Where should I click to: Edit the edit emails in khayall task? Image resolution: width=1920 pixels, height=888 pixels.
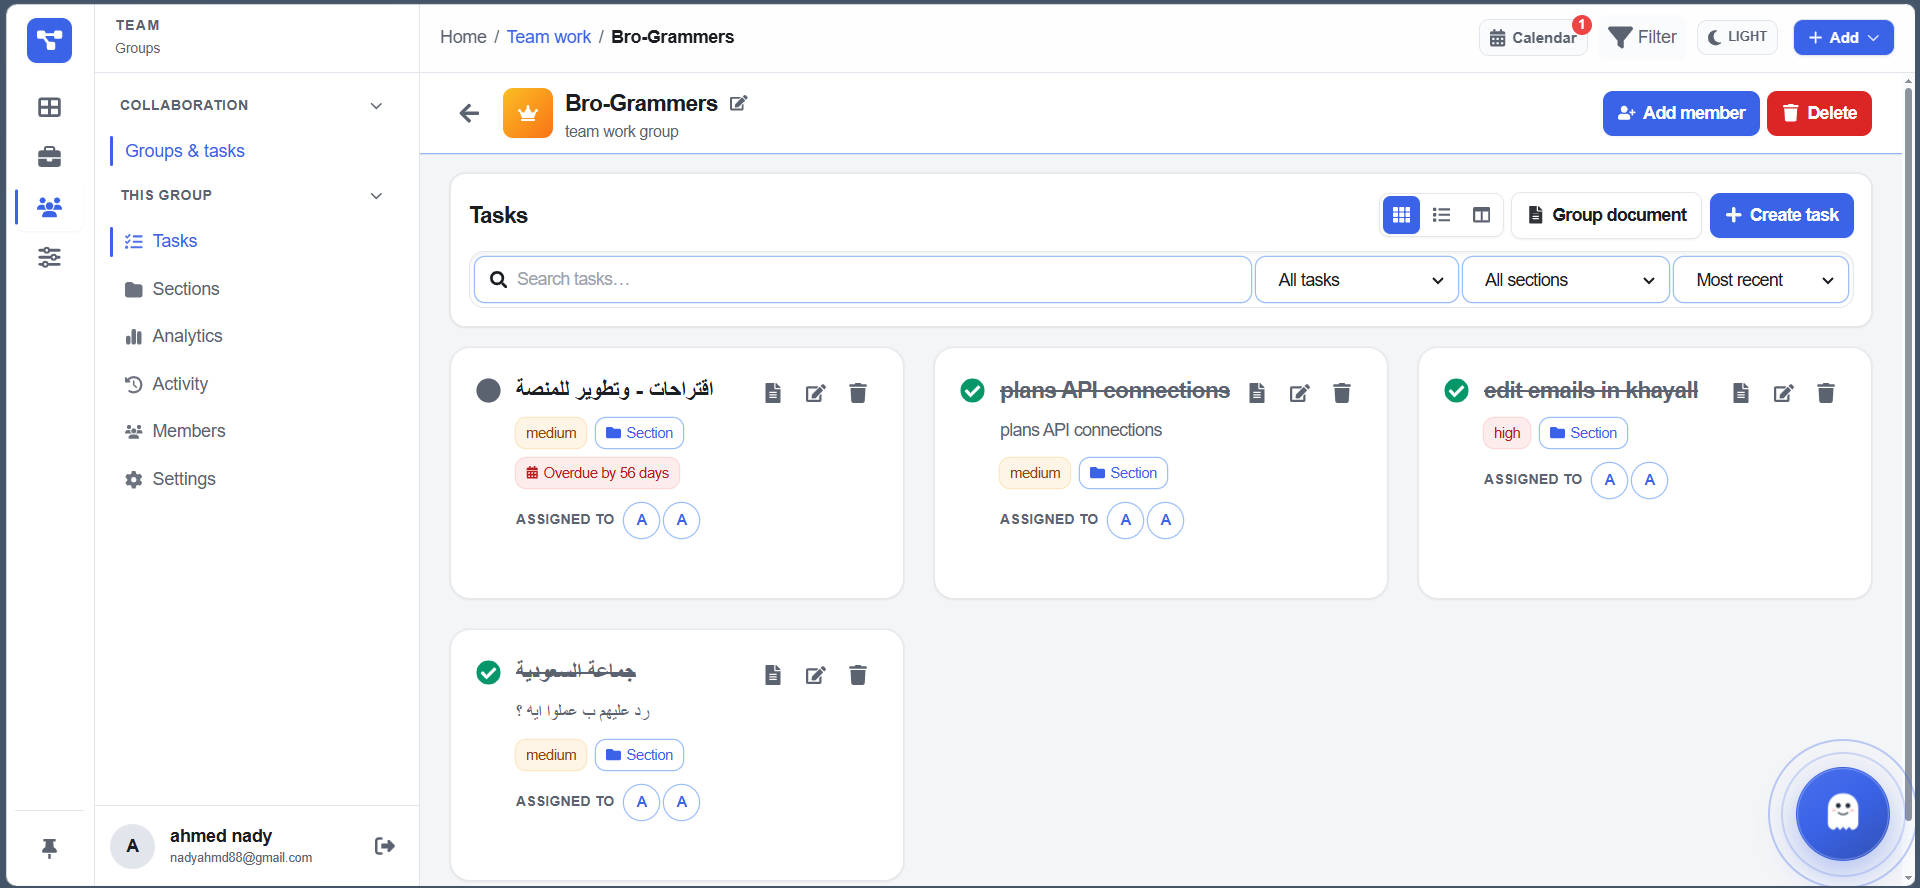click(1783, 393)
